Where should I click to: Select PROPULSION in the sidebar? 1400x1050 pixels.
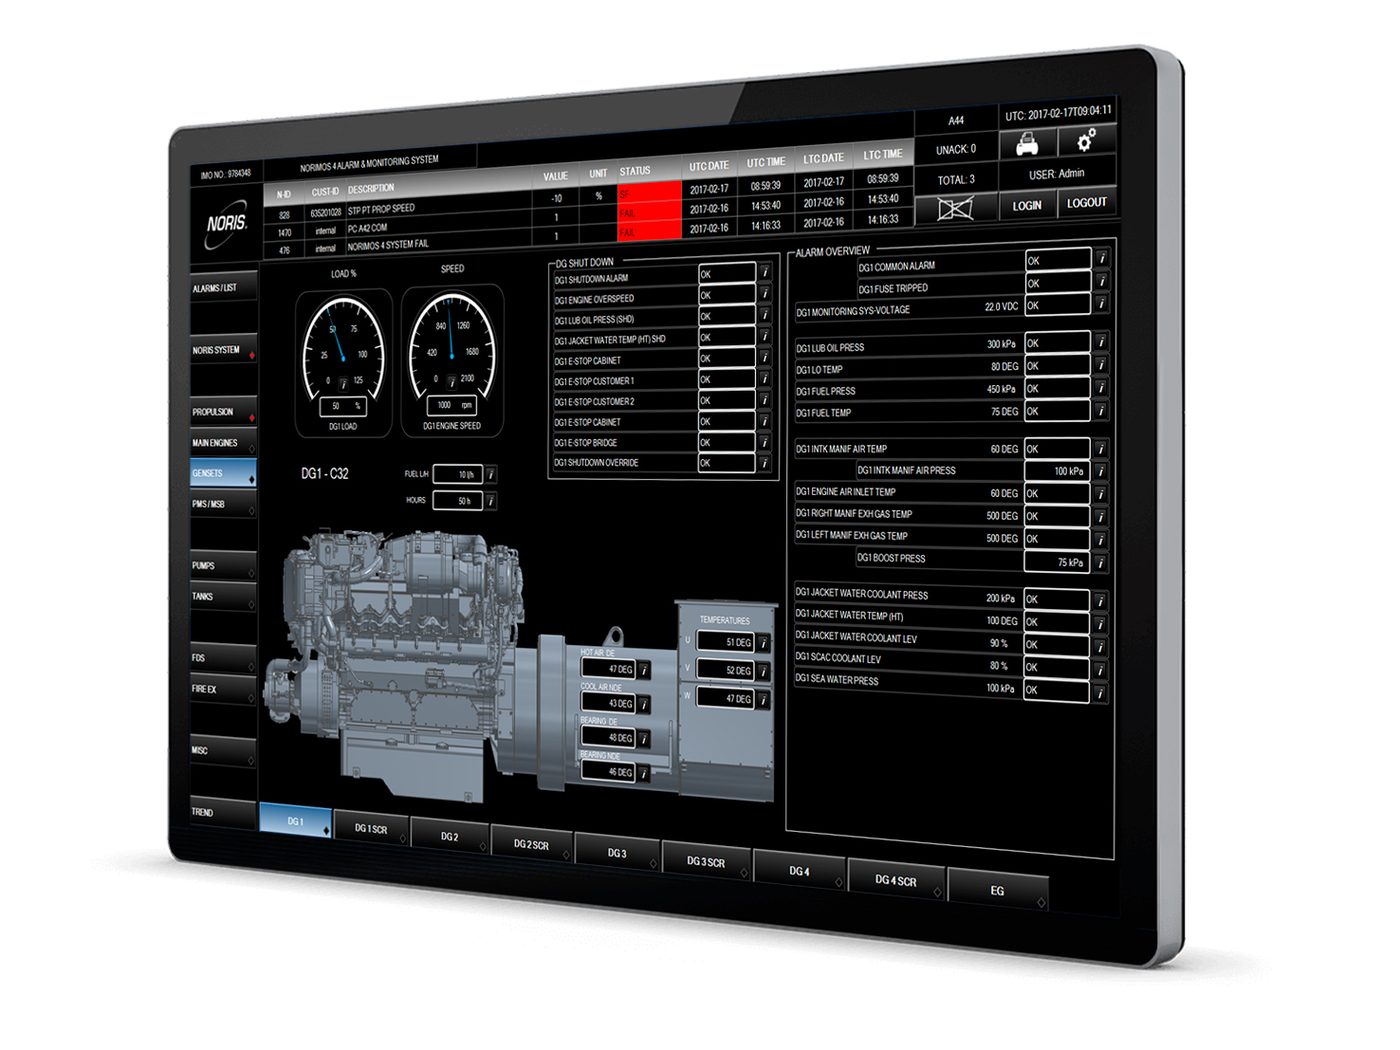pyautogui.click(x=223, y=411)
